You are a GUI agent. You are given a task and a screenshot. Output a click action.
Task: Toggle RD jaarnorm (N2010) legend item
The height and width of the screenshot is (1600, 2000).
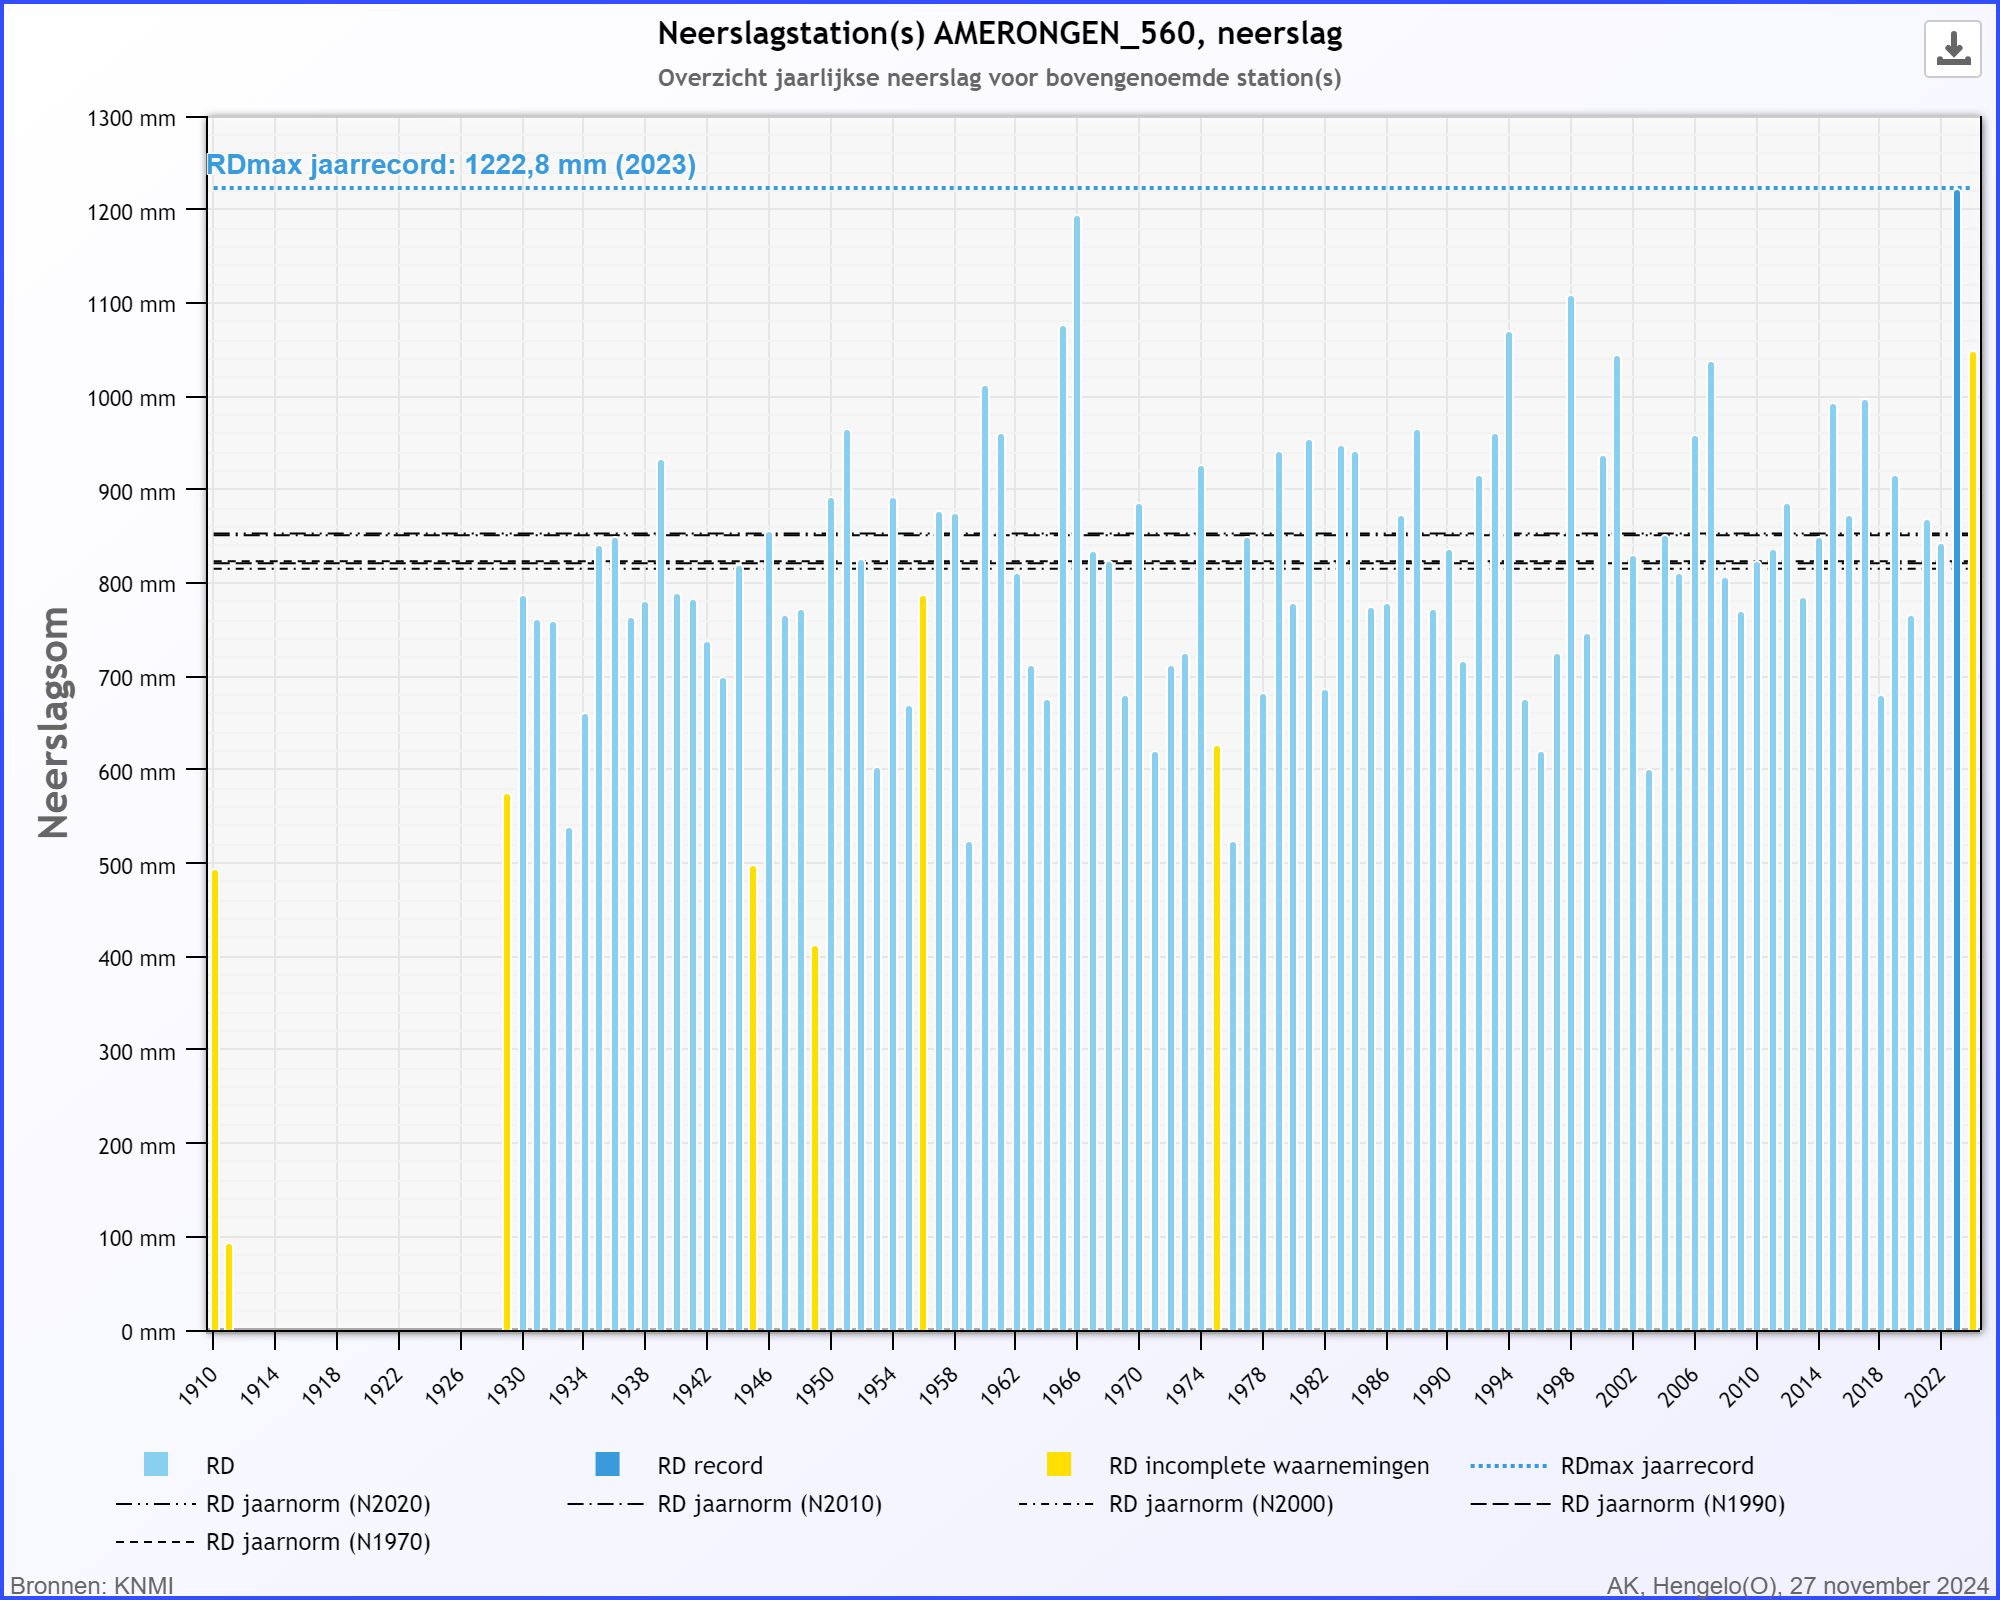[x=769, y=1504]
